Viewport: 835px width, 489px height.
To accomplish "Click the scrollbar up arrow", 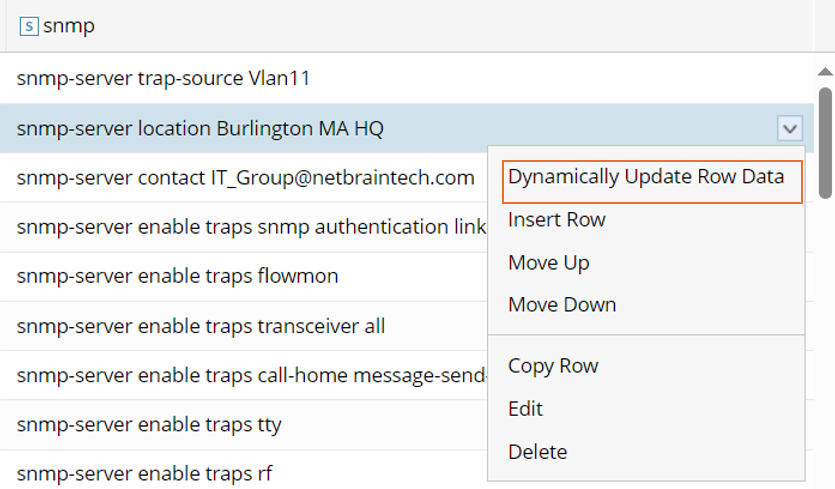I will (825, 72).
